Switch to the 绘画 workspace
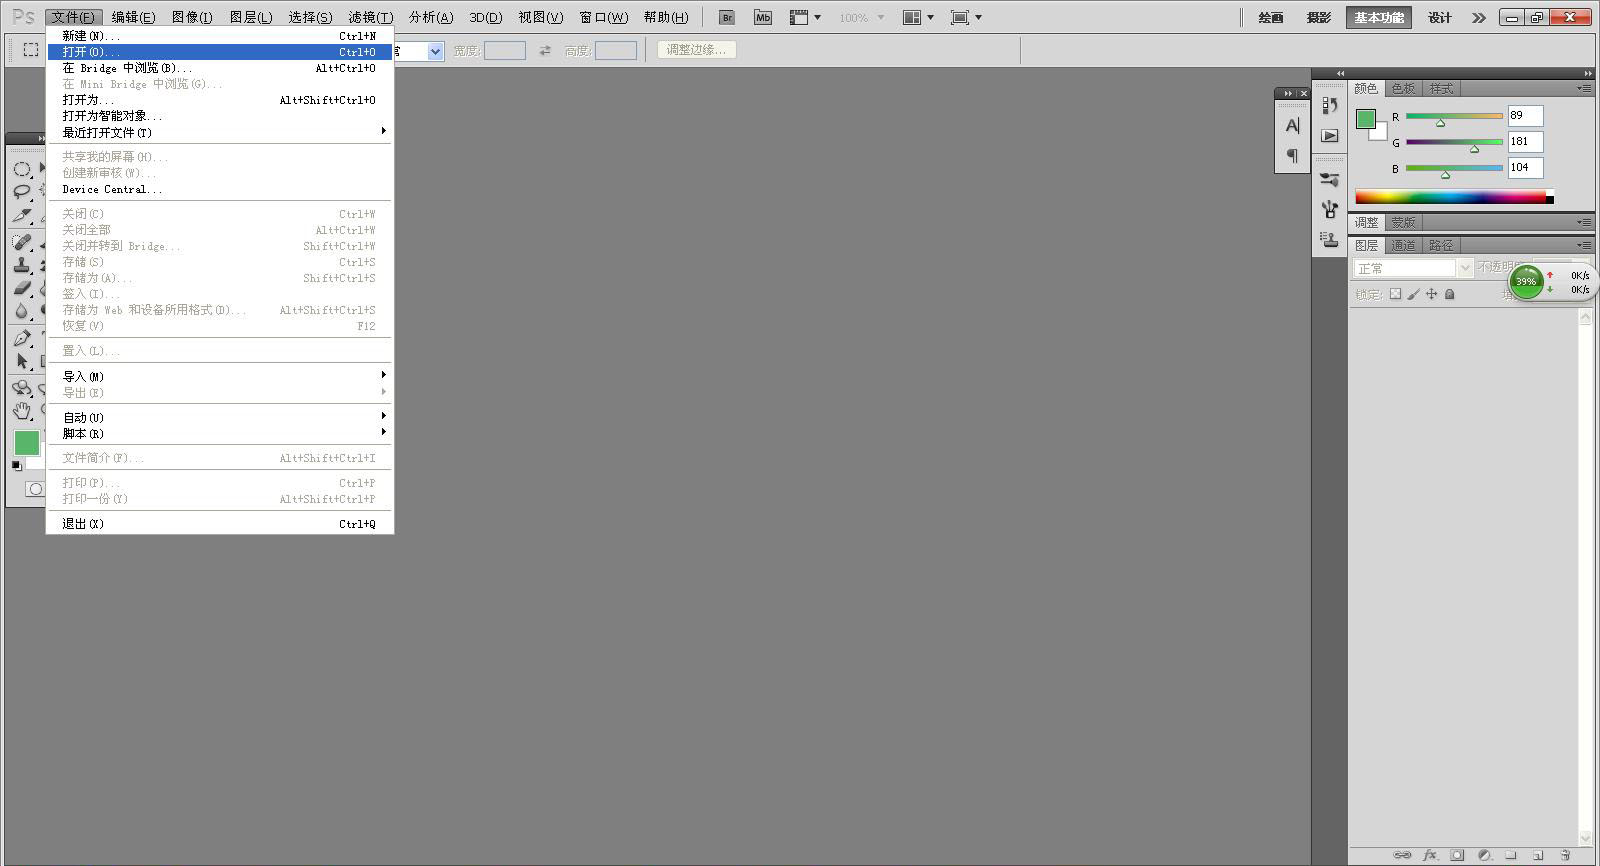This screenshot has width=1600, height=866. click(1270, 17)
